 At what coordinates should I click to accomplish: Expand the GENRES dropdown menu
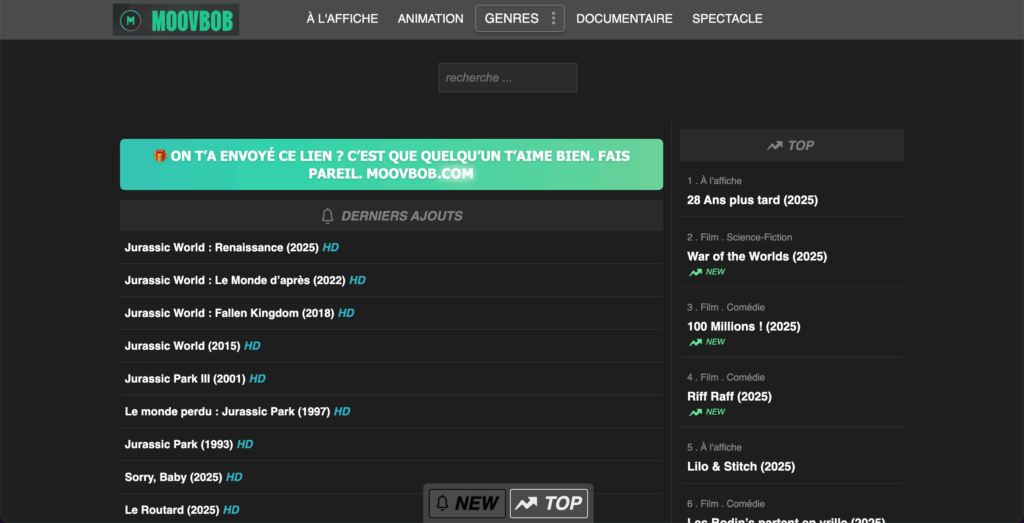511,19
